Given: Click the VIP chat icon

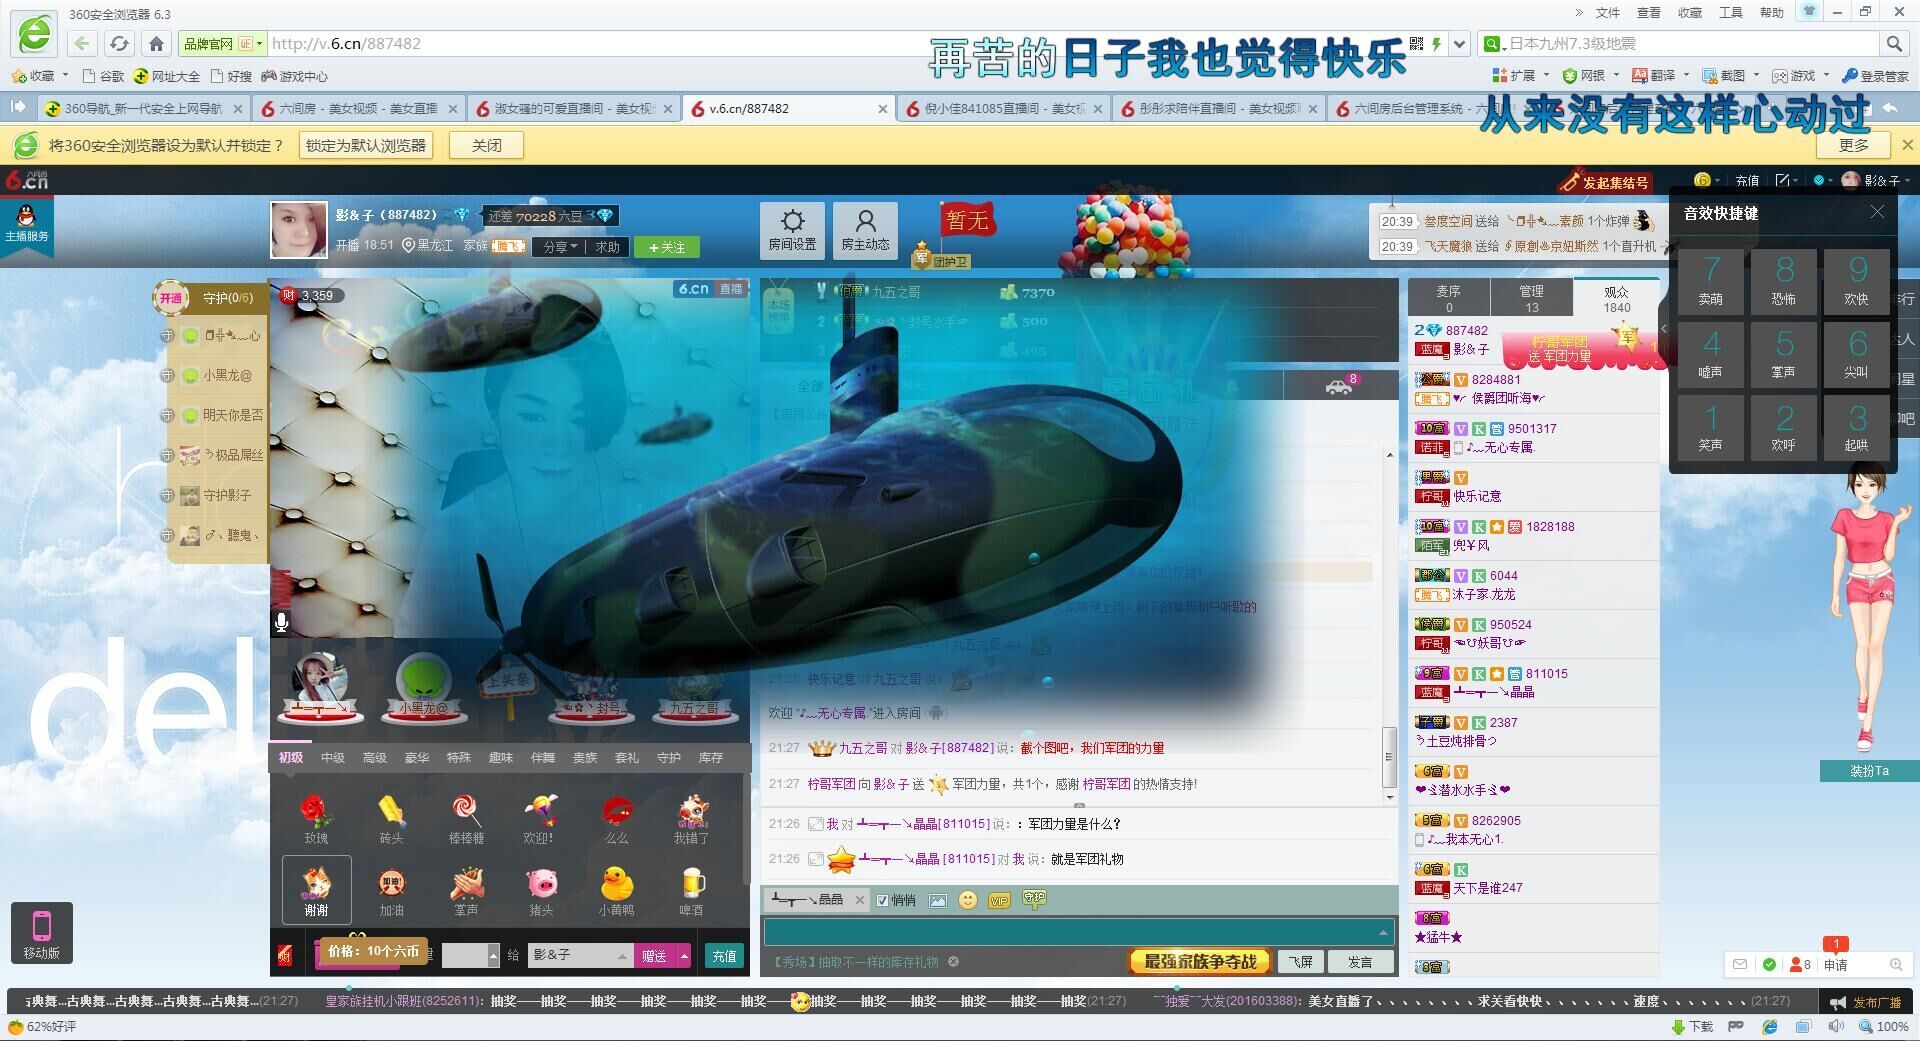Looking at the screenshot, I should [999, 900].
